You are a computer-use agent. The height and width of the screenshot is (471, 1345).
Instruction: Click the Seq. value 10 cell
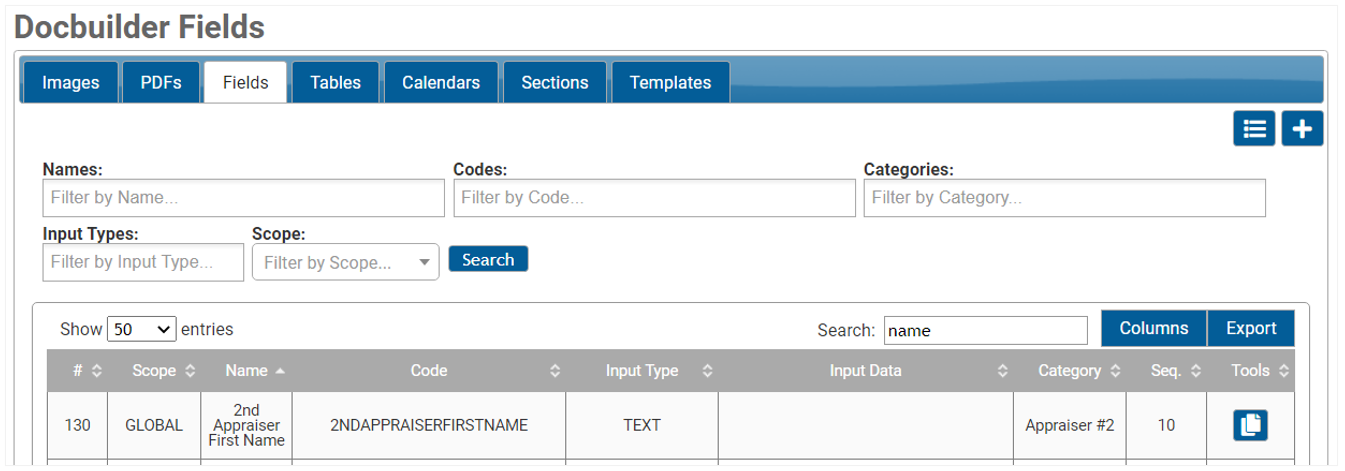1166,425
